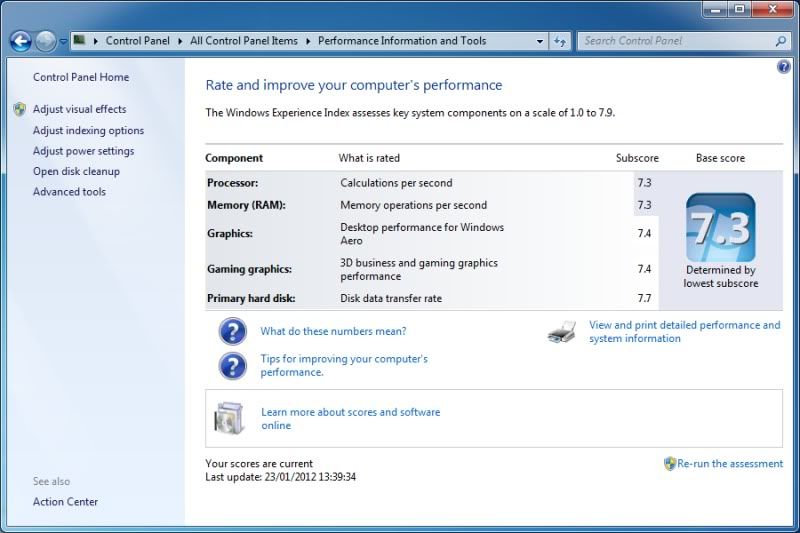Open Action Center under See also
The image size is (800, 533).
click(x=65, y=502)
